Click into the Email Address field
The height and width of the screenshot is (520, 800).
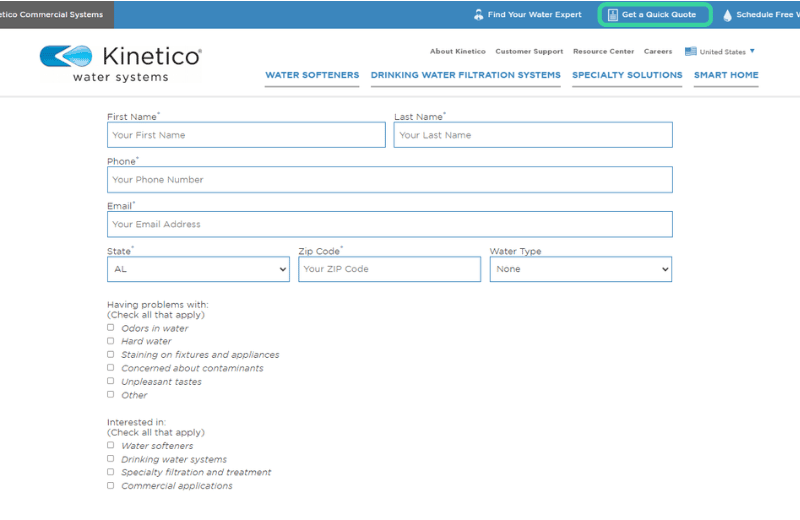tap(389, 225)
